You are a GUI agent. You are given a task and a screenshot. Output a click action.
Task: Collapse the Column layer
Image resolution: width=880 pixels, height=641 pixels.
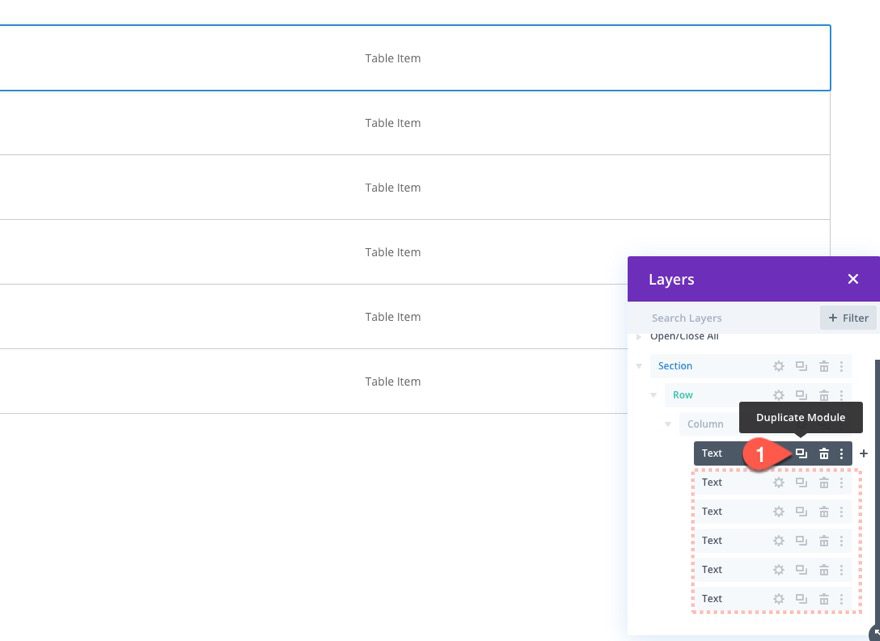[668, 423]
